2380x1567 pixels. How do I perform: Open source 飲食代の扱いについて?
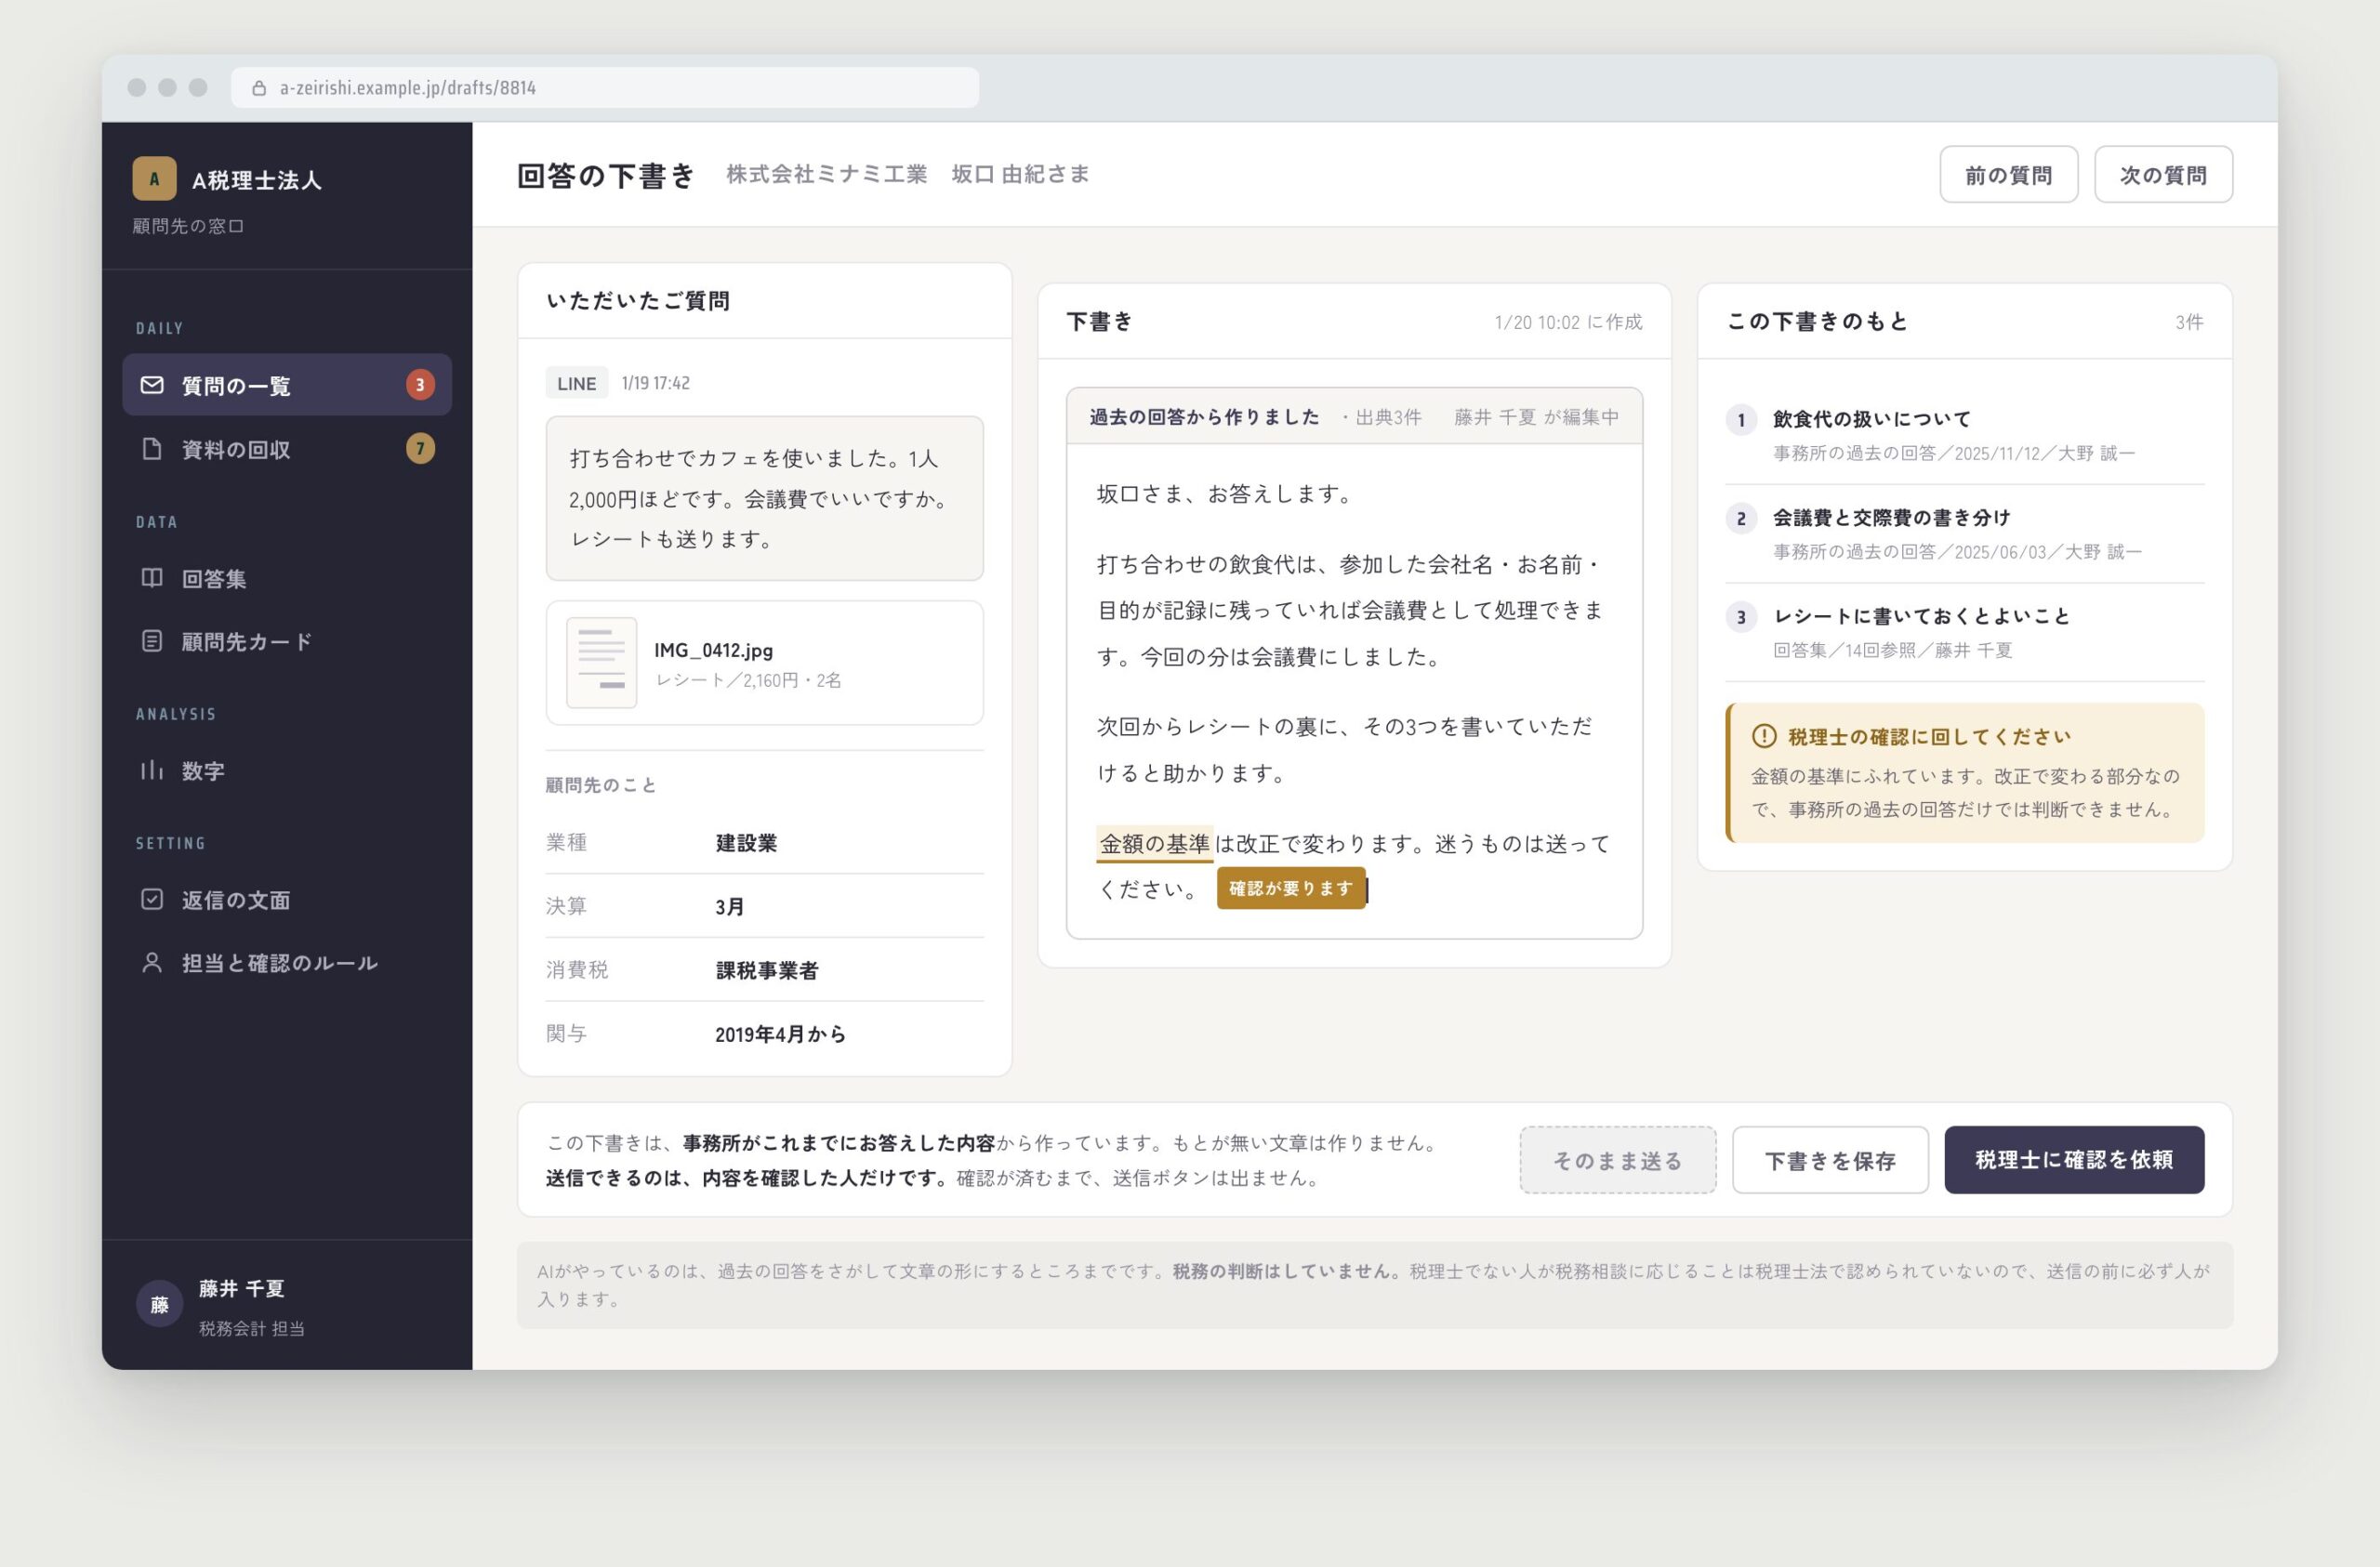pyautogui.click(x=1871, y=419)
